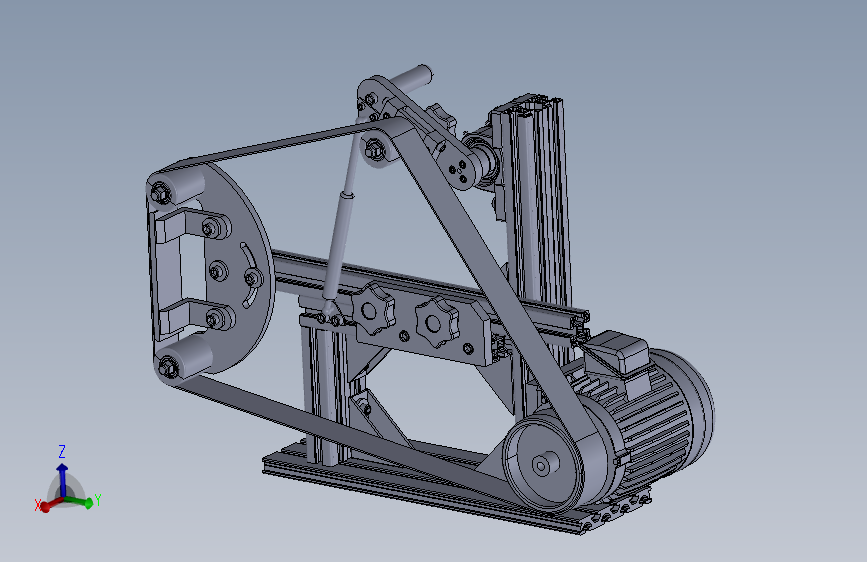867x562 pixels.
Task: Click the red X axis of the orientation triad
Action: 51,504
